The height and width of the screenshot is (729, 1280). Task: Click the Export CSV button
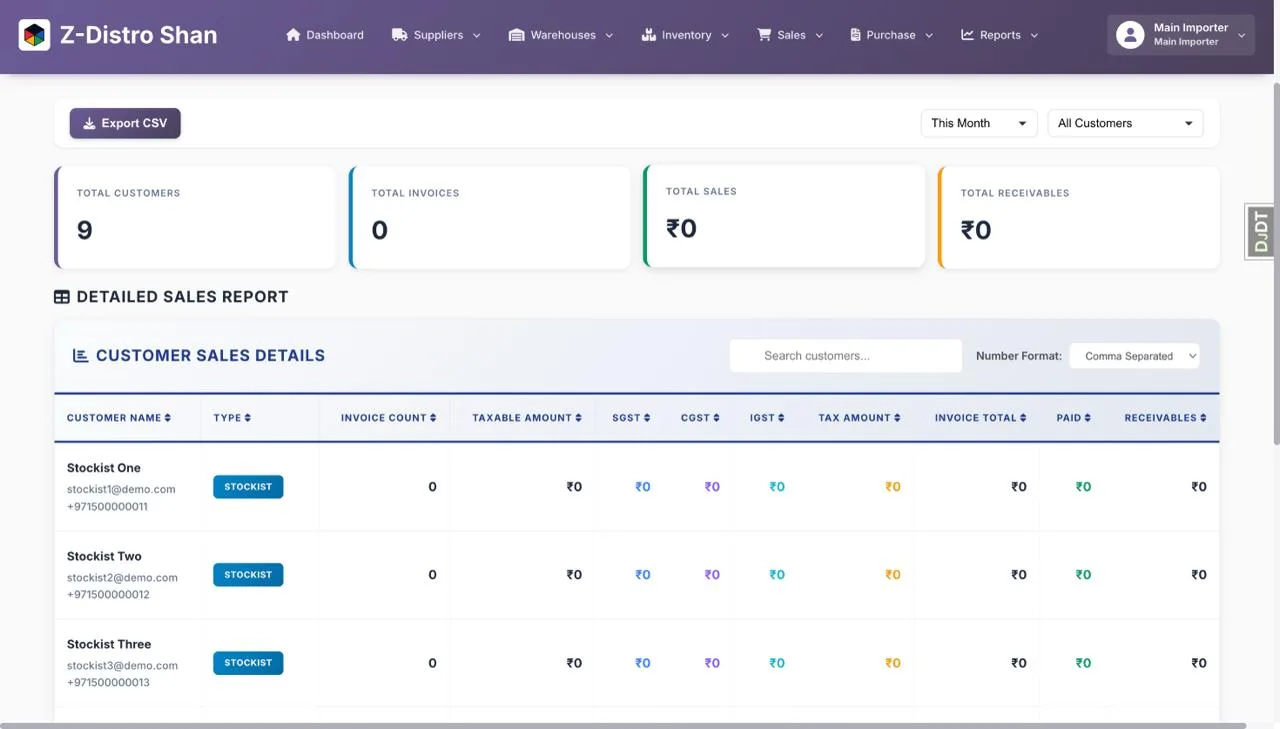(x=125, y=123)
